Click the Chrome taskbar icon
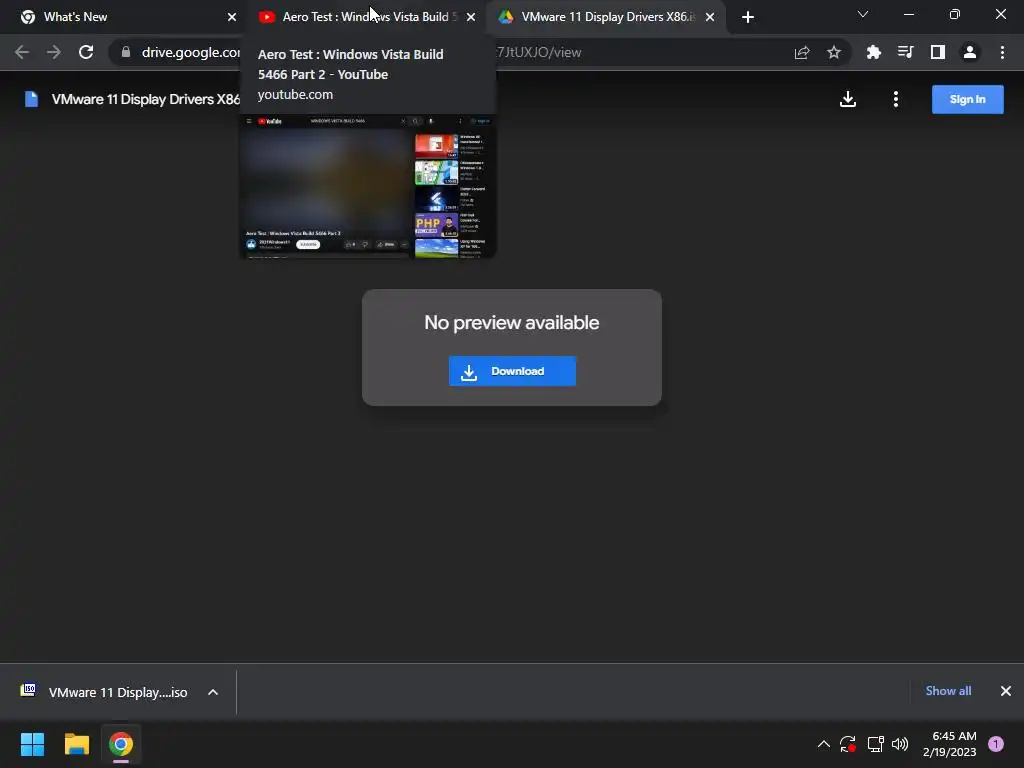The image size is (1024, 768). (x=121, y=744)
